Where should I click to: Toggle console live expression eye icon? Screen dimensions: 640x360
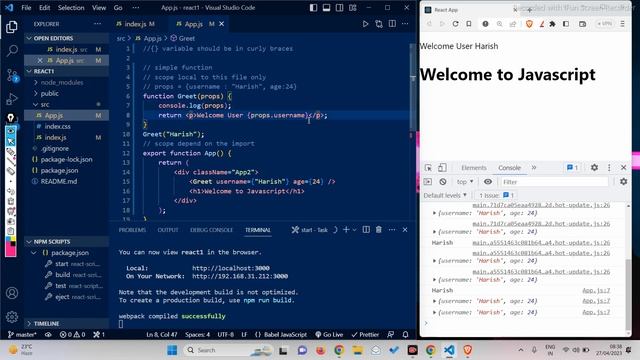pos(488,182)
